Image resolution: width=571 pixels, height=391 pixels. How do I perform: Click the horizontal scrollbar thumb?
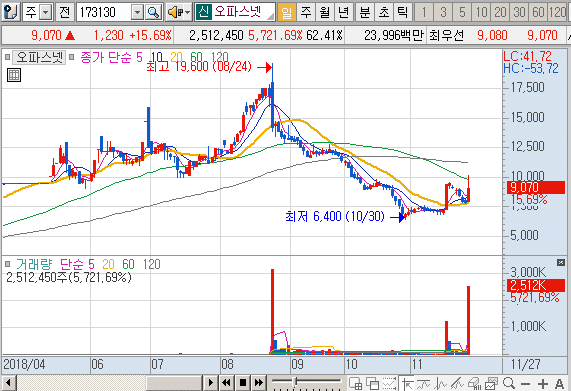[174, 383]
